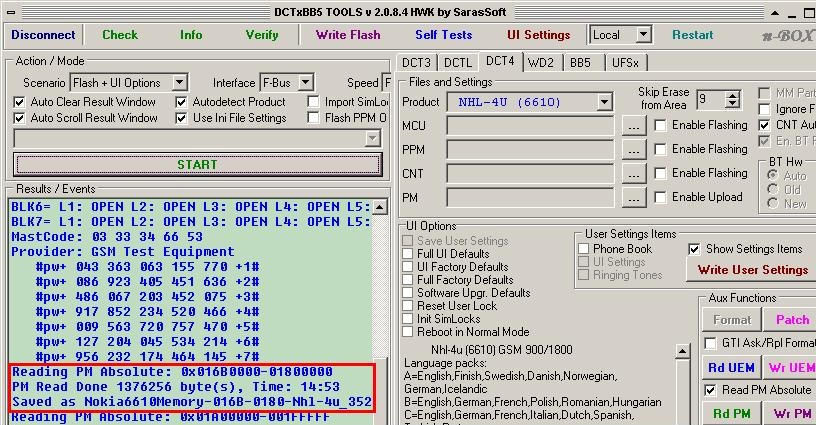Screen dimensions: 816x425
Task: Switch to the WD2 tab
Action: [541, 63]
